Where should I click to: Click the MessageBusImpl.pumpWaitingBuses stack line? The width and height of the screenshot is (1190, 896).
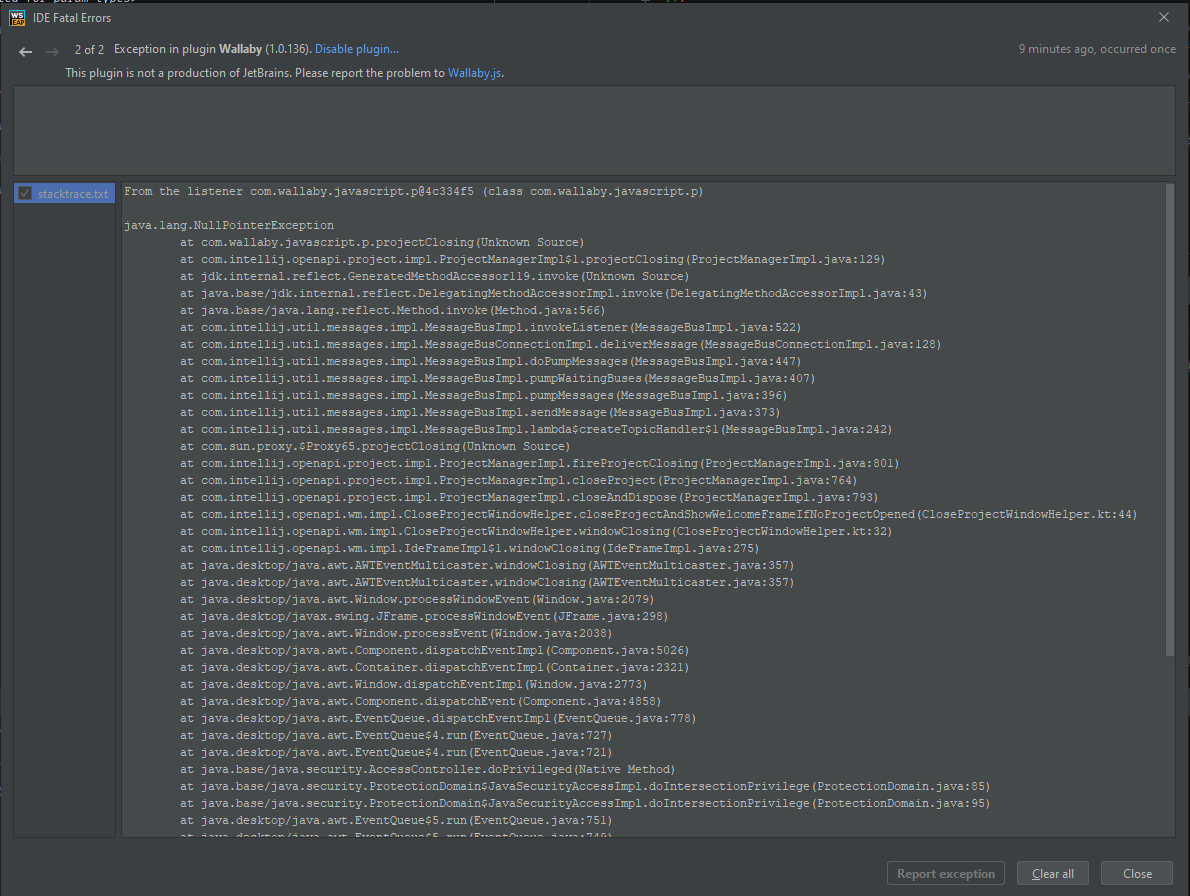(497, 378)
